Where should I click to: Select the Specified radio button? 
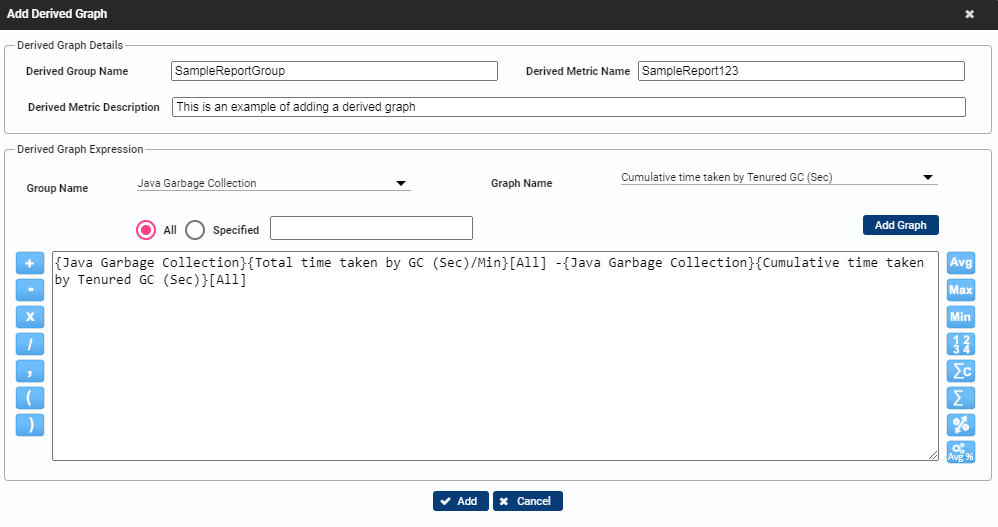[x=196, y=229]
